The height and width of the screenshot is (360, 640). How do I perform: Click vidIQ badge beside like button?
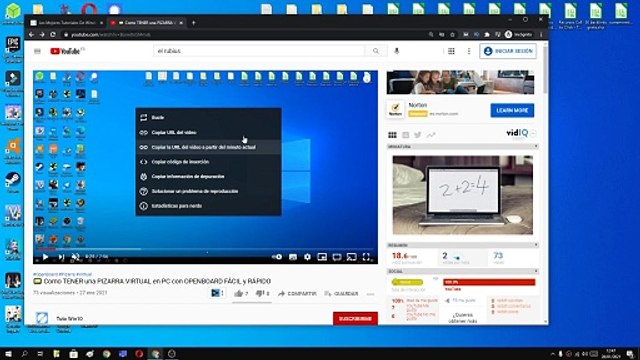tap(217, 293)
